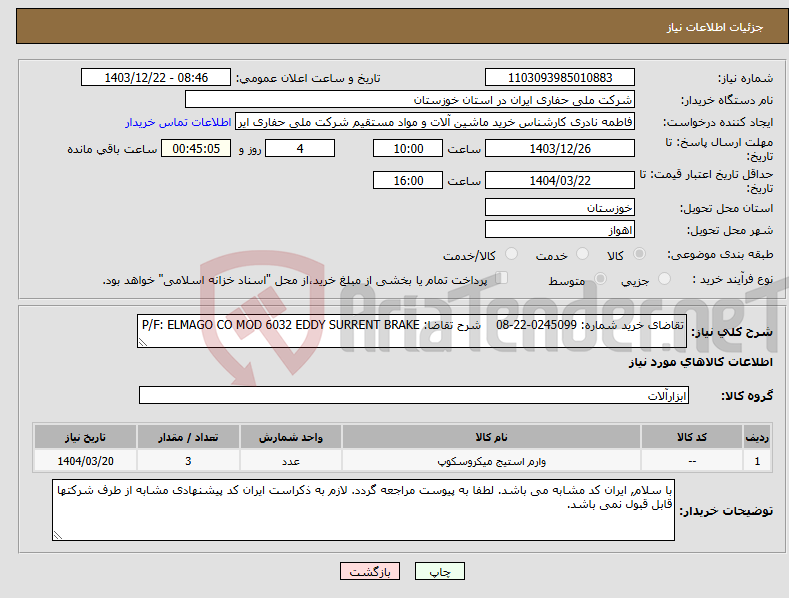Image resolution: width=789 pixels, height=598 pixels.
Task: Click the ردیف column header
Action: pyautogui.click(x=757, y=437)
